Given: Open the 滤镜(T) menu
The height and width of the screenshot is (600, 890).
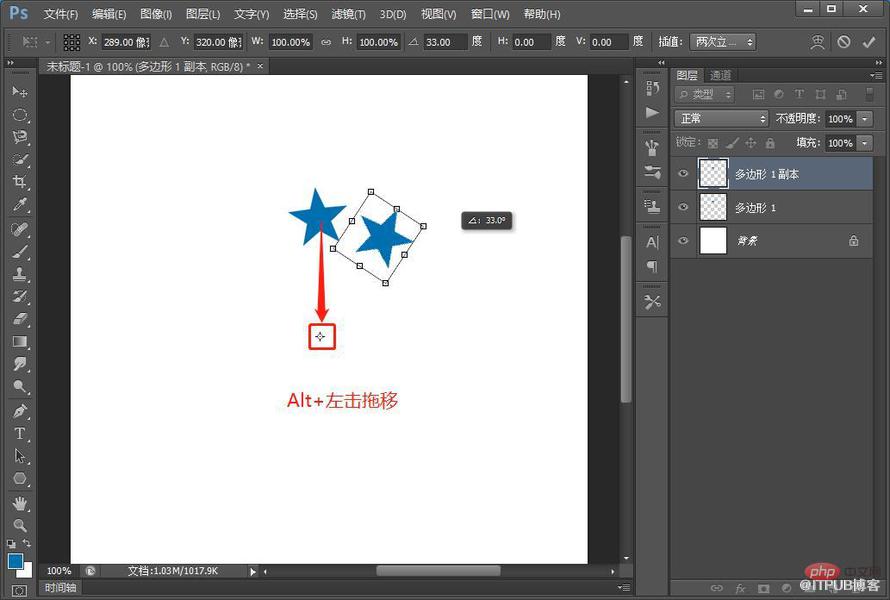Looking at the screenshot, I should (x=348, y=14).
